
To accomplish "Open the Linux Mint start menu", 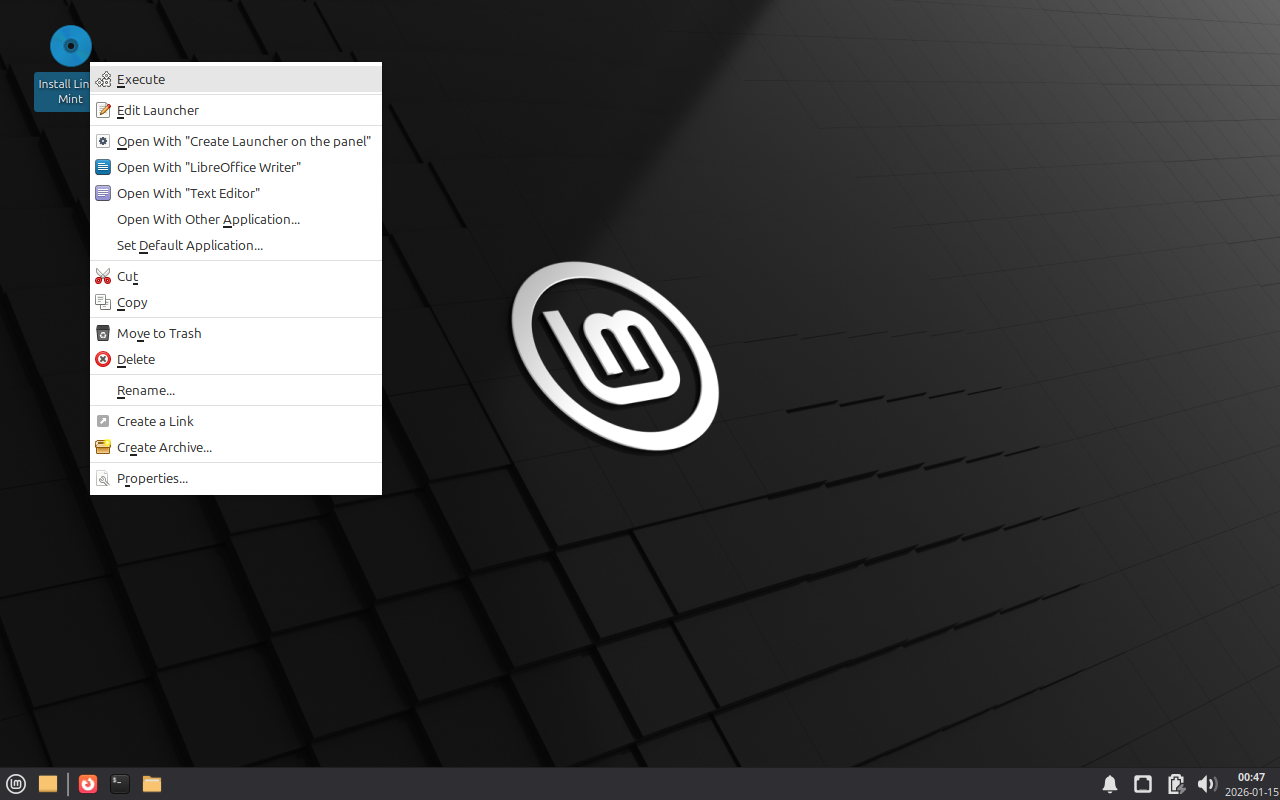I will (x=16, y=784).
